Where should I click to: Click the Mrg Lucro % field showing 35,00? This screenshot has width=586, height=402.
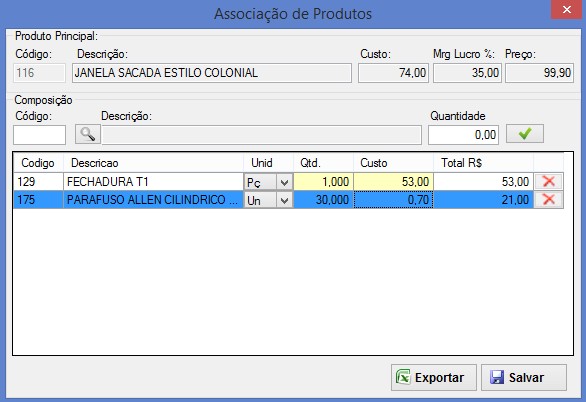[x=468, y=73]
